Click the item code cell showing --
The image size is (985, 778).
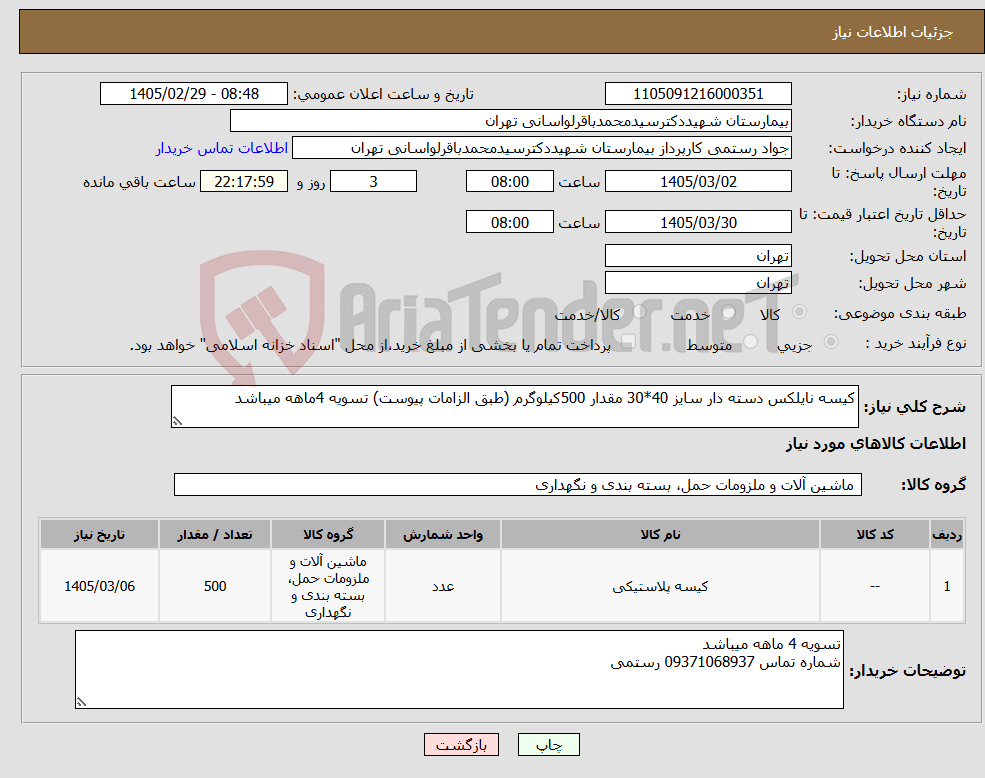[874, 586]
